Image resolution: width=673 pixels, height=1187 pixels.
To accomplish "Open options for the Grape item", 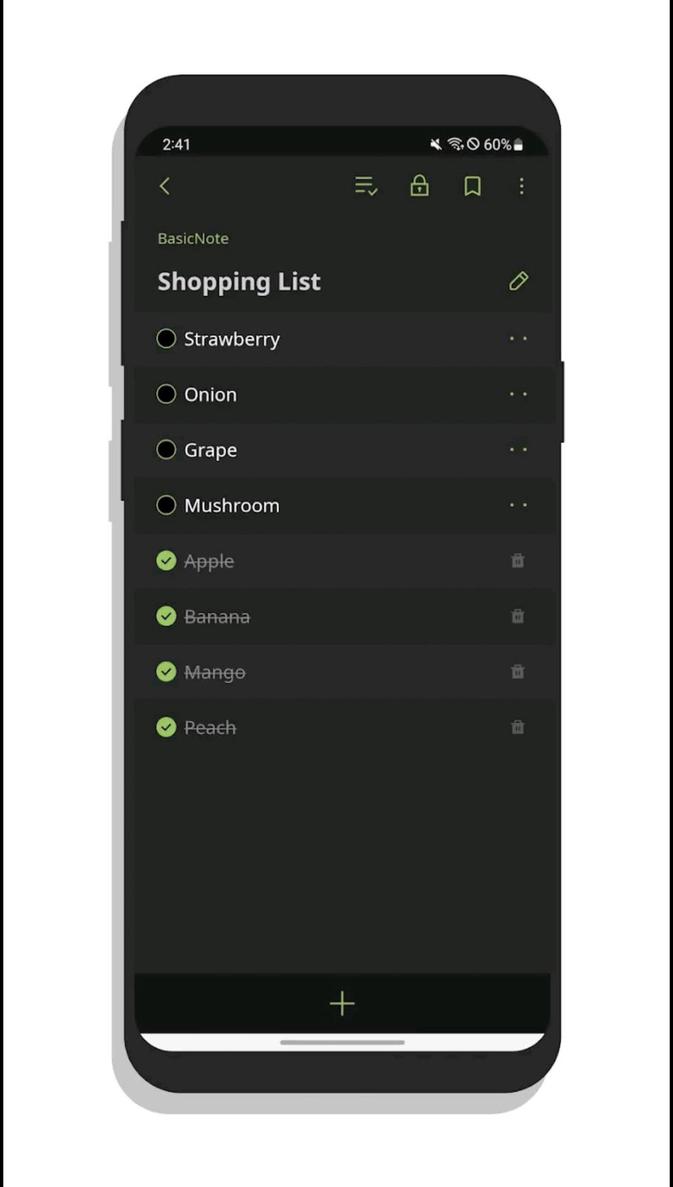I will click(518, 450).
